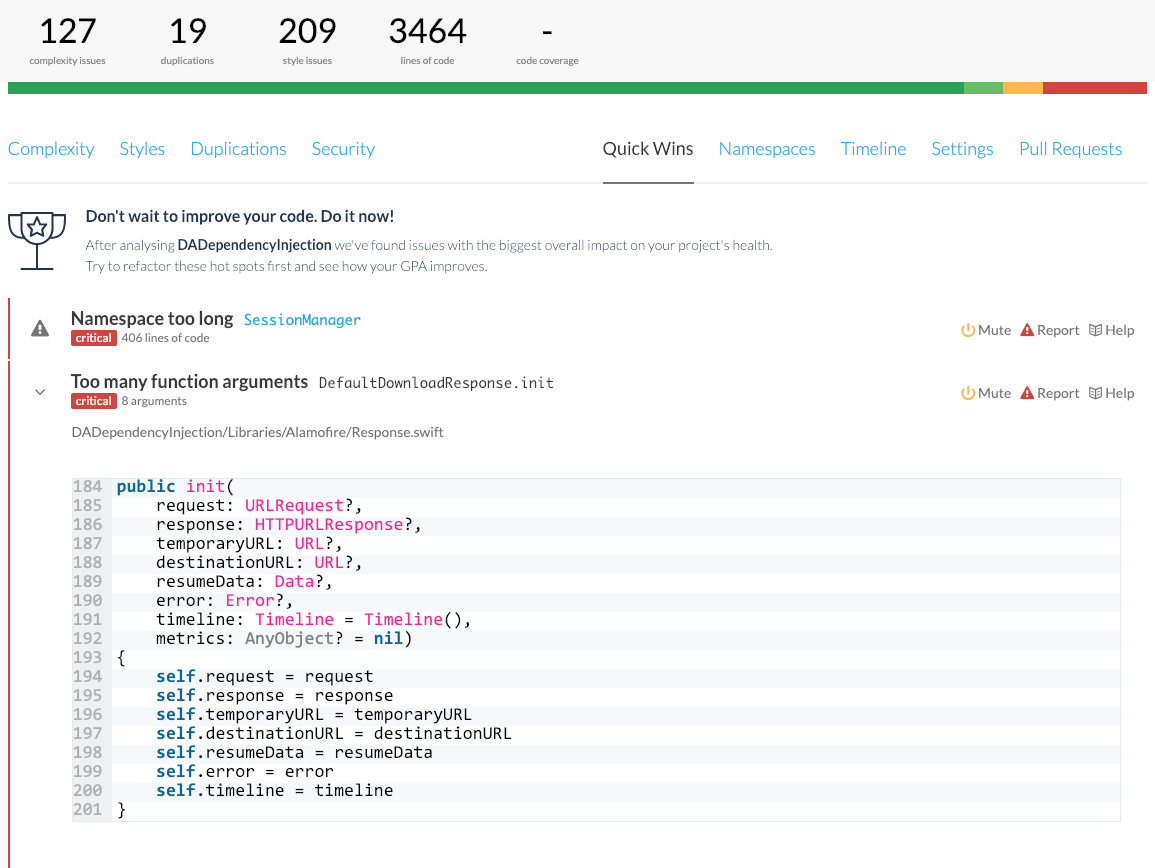Open Help for Too many function arguments
This screenshot has width=1155, height=868.
tap(1111, 393)
